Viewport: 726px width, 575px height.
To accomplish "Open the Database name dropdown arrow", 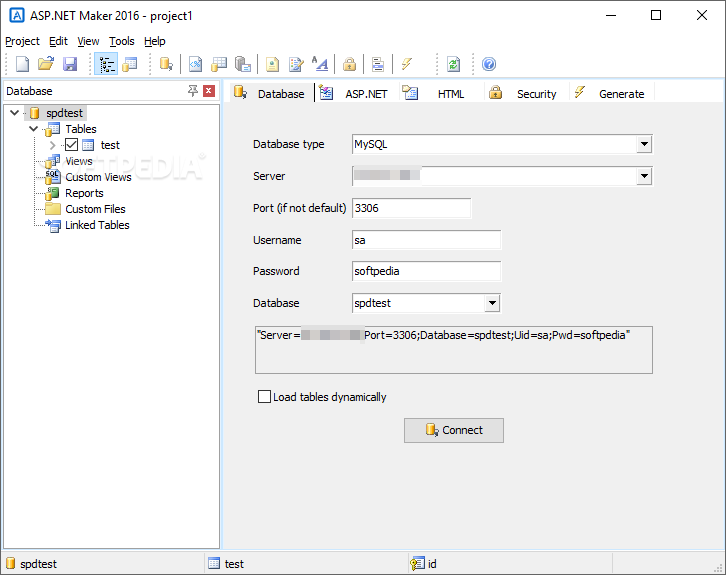I will pyautogui.click(x=492, y=303).
